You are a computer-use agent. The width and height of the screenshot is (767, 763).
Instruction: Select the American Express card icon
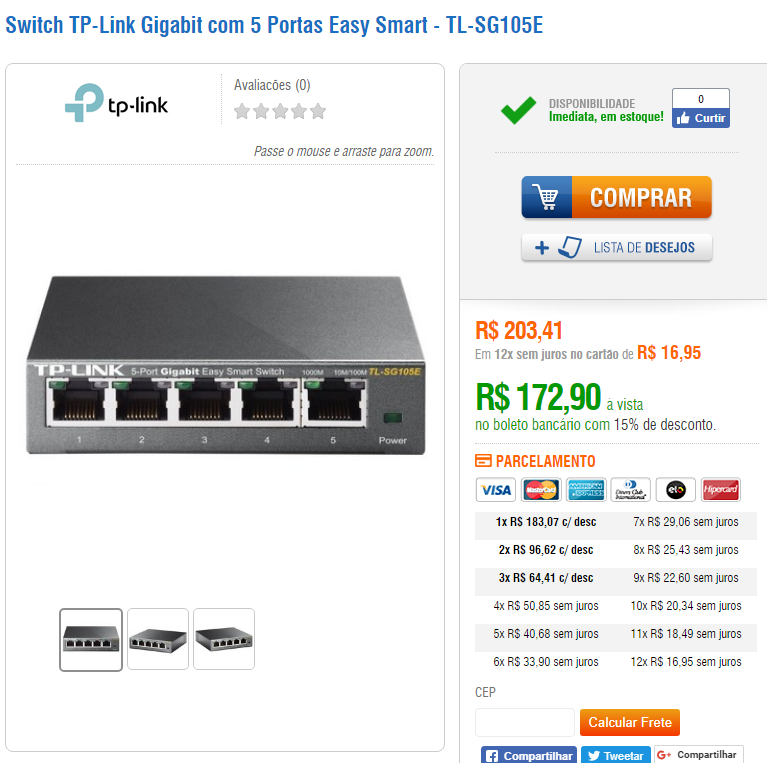coord(586,490)
